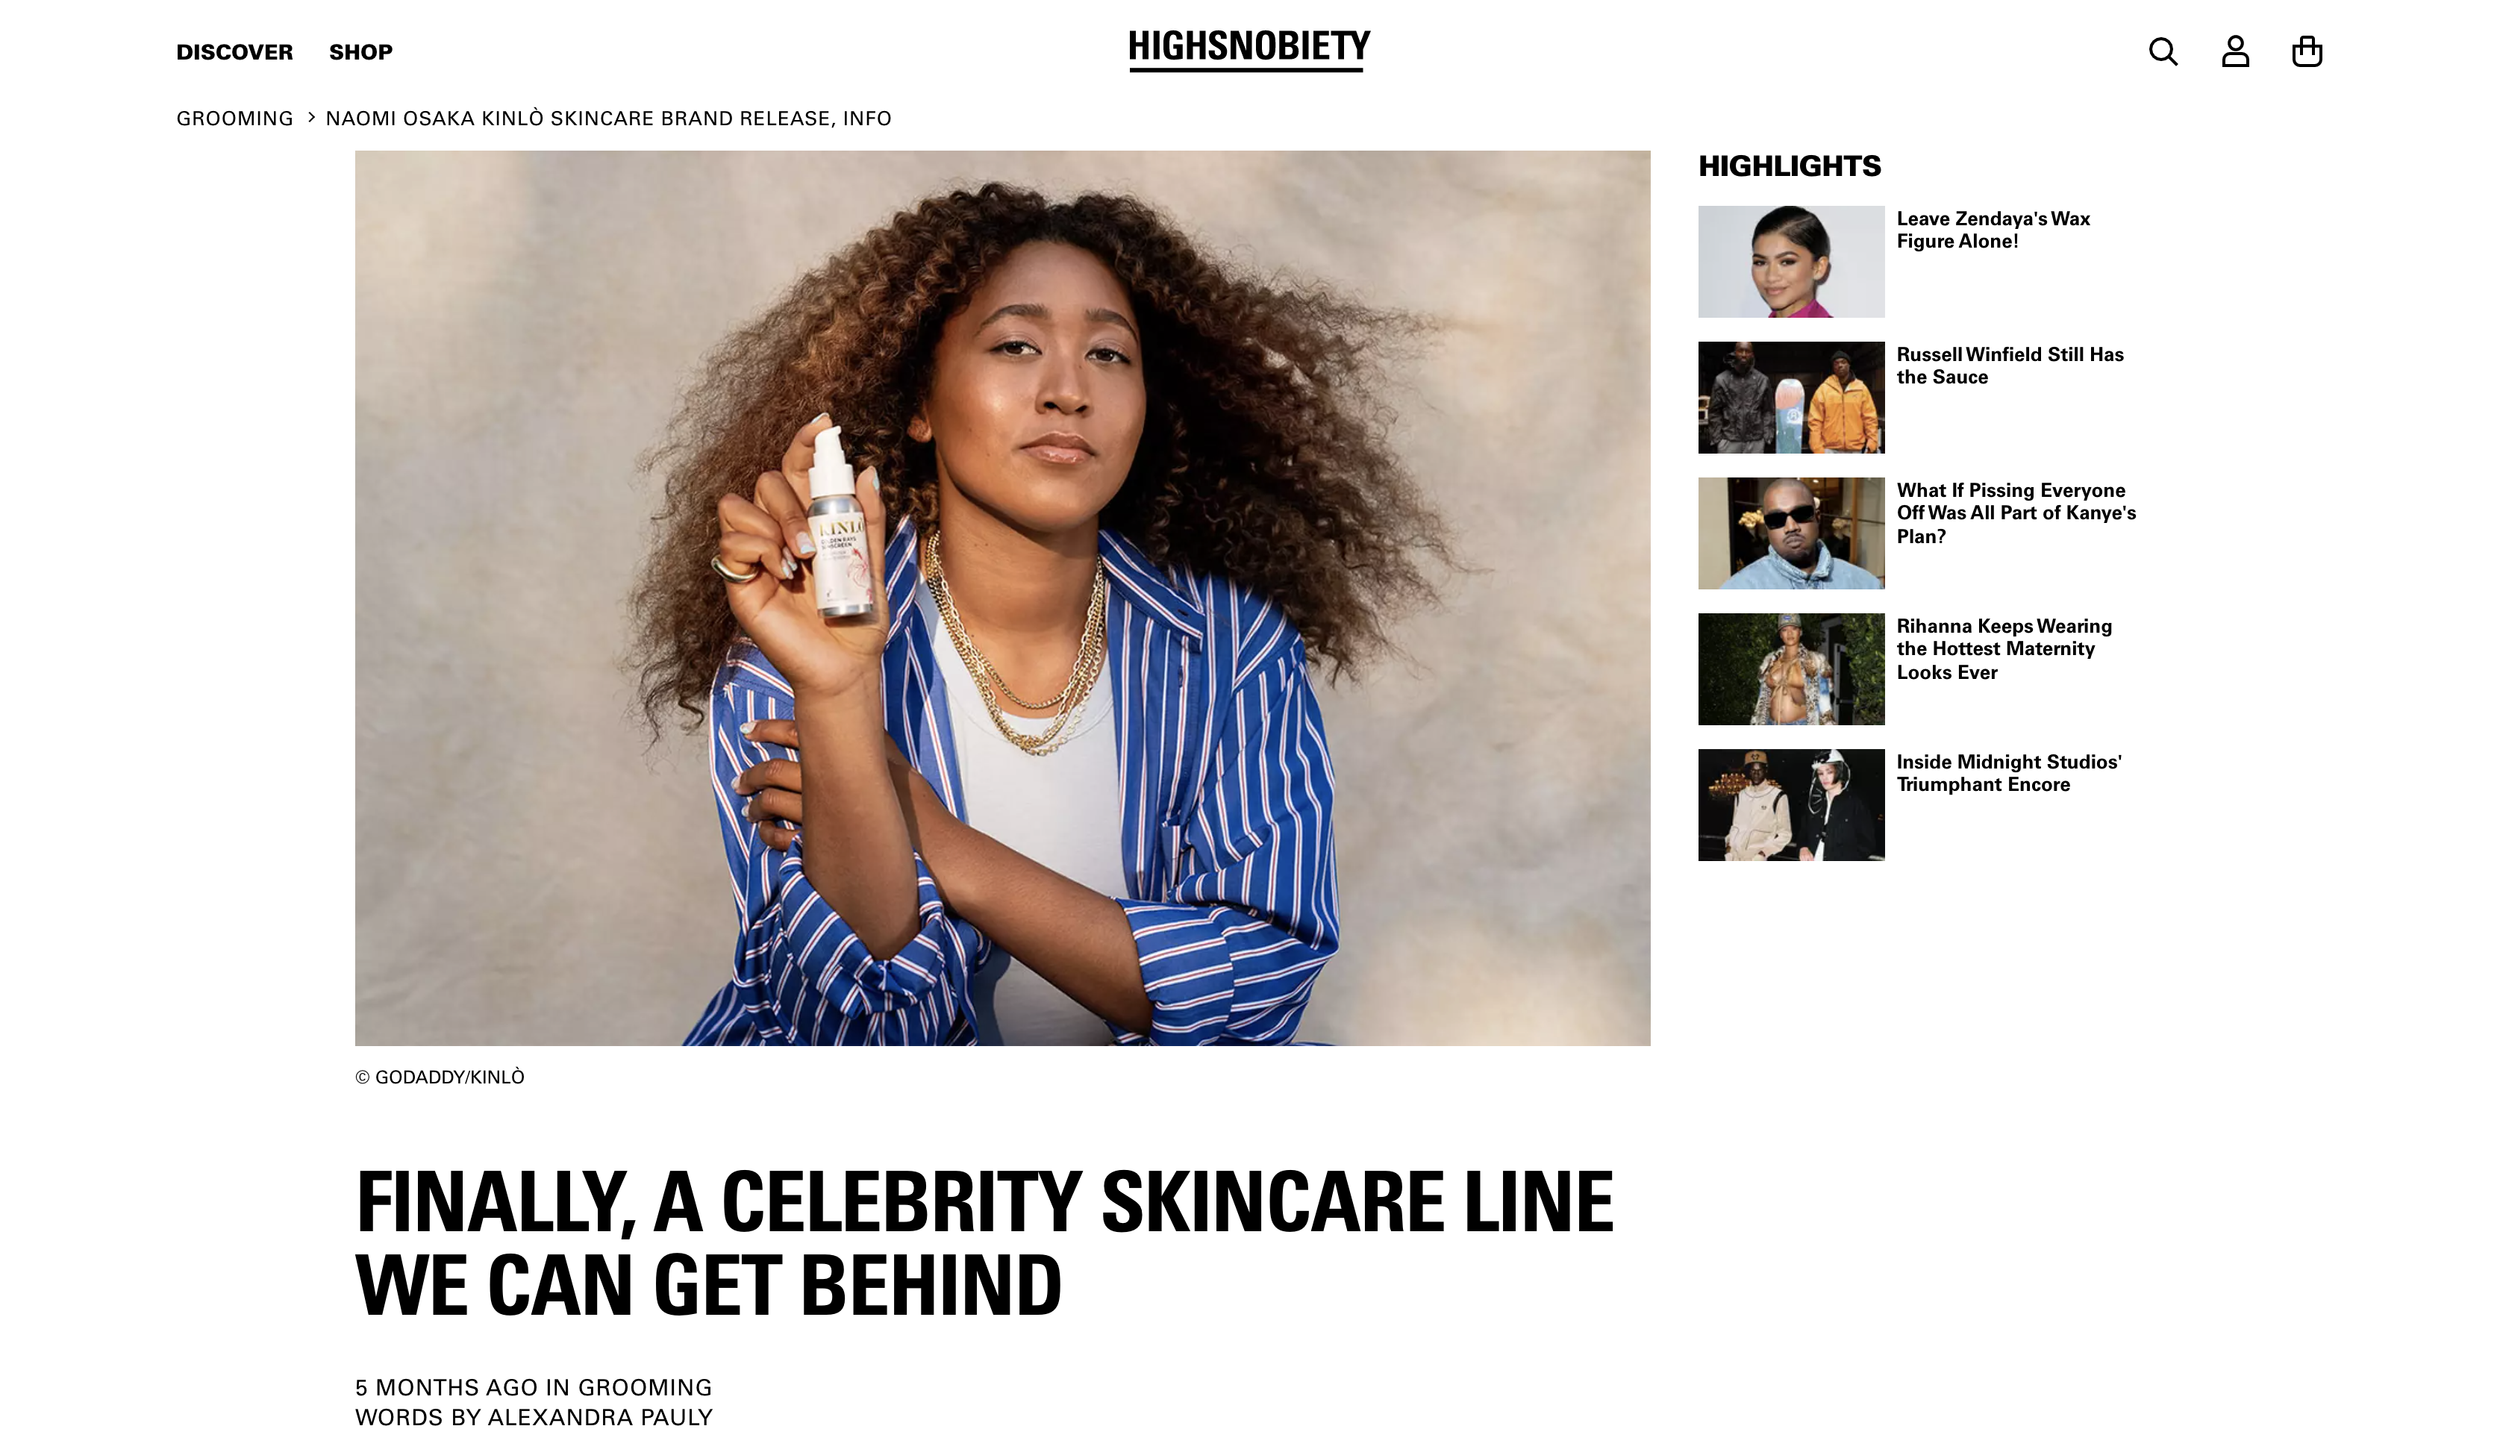Click the Highsnobiety logo
The width and height of the screenshot is (2500, 1443).
[1249, 50]
